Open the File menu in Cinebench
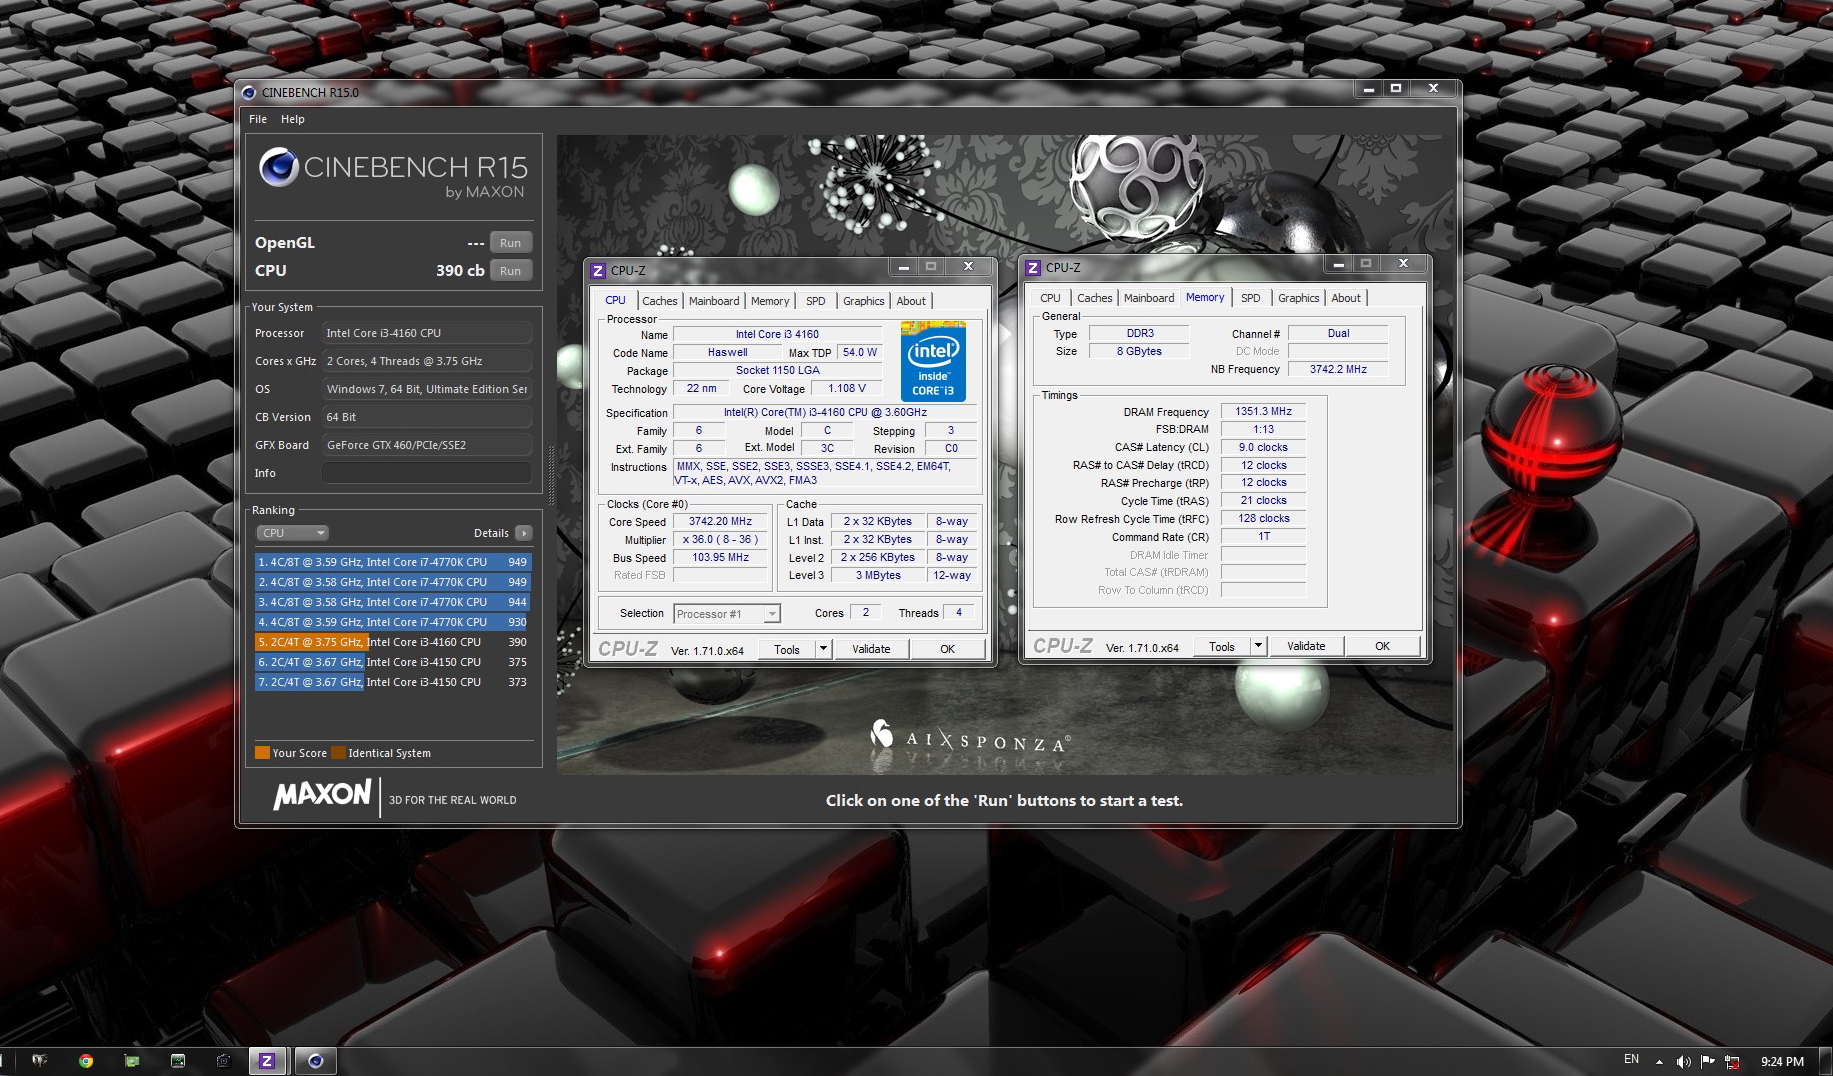Image resolution: width=1833 pixels, height=1076 pixels. (258, 119)
